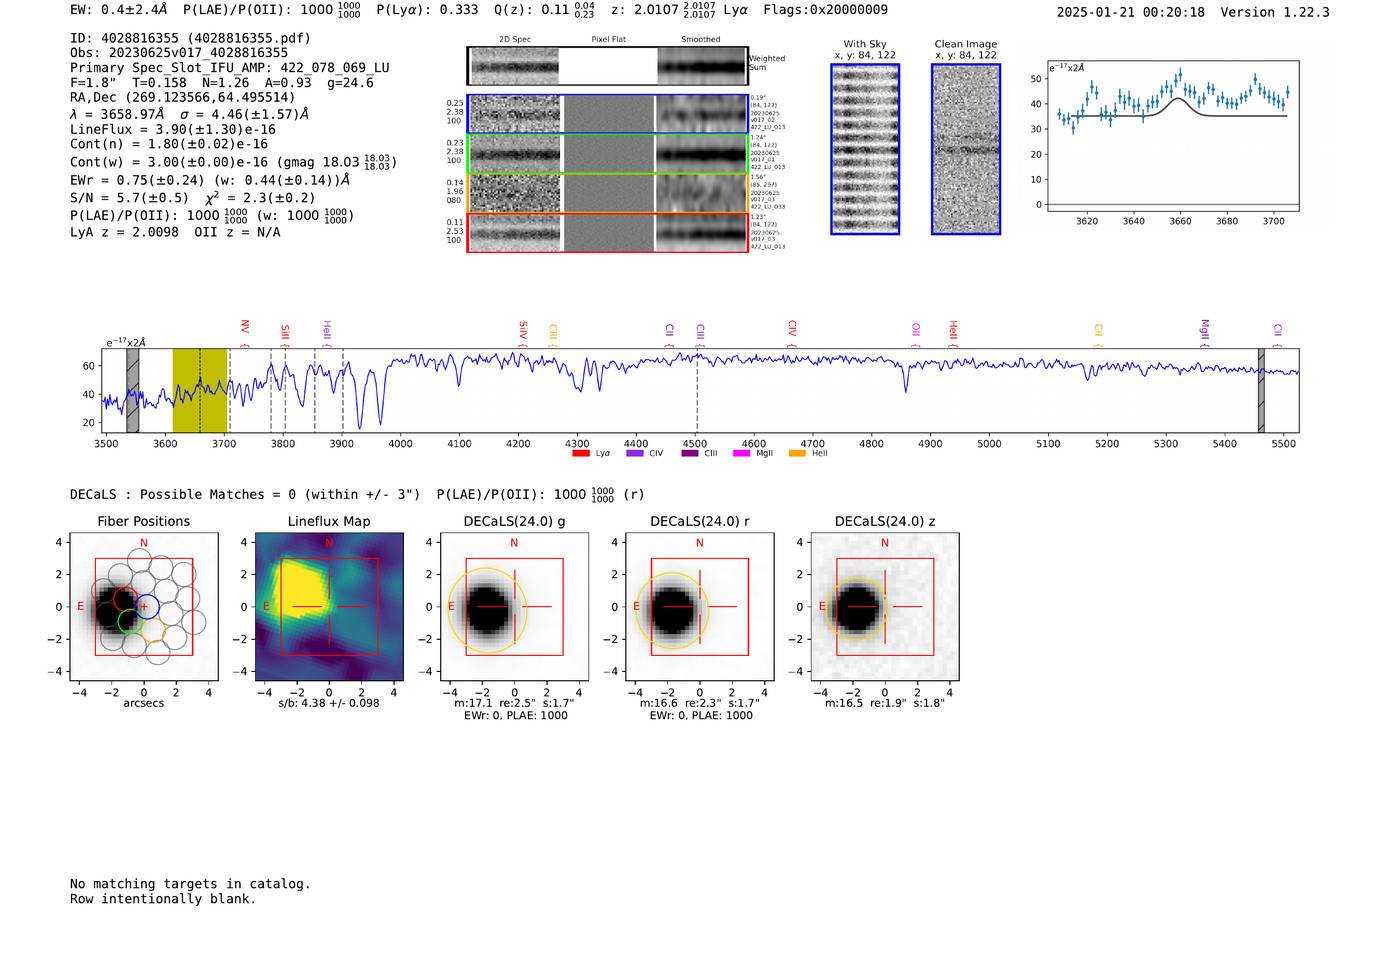Screen dimensions: 1400x953
Task: Click the m:16.5 re:1.9" caption
Action: pos(885,703)
